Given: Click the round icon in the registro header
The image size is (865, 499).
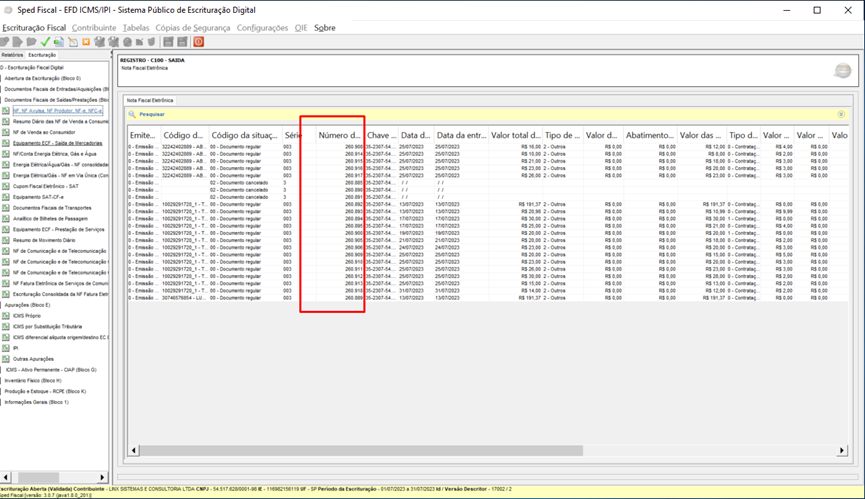Looking at the screenshot, I should click(842, 71).
